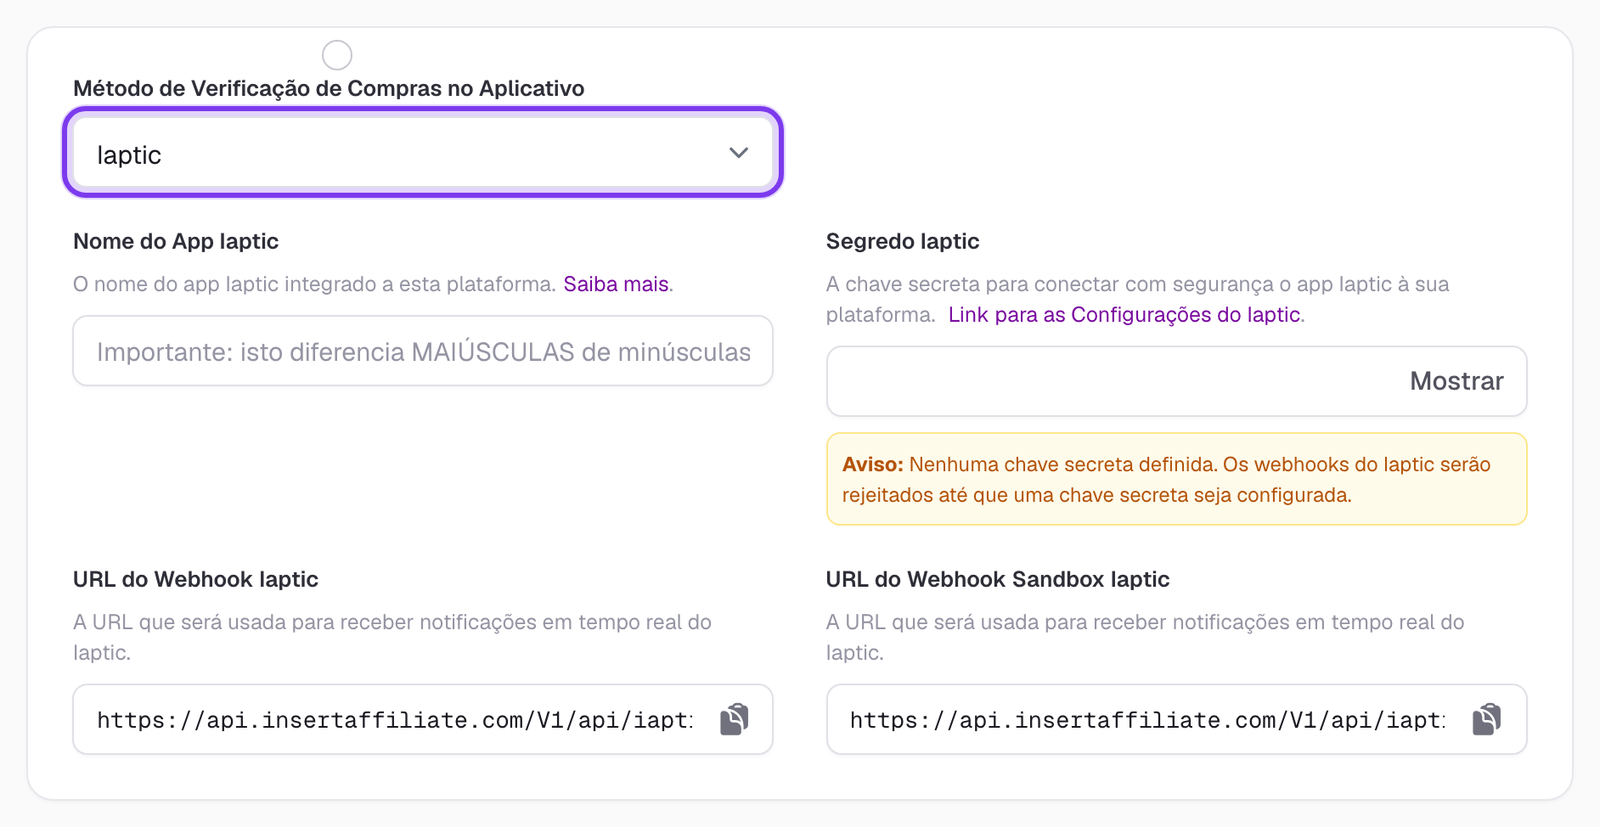Click the 'Método de Verificação de Compras no Aplicativo' label

329,88
